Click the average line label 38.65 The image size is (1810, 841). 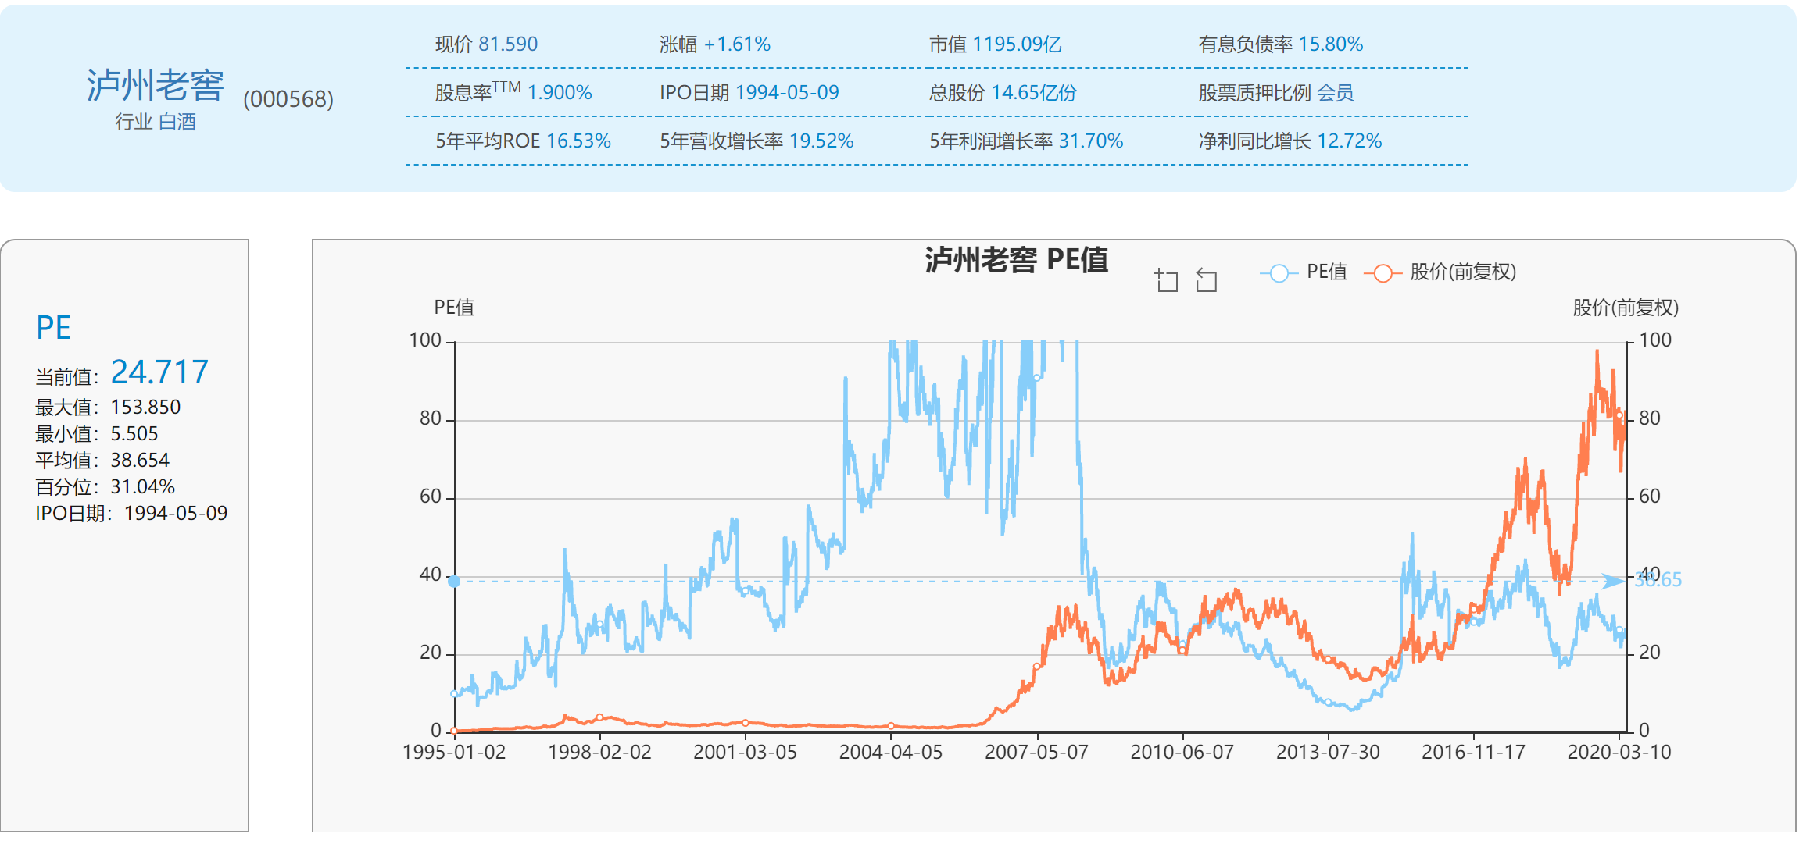click(1657, 579)
